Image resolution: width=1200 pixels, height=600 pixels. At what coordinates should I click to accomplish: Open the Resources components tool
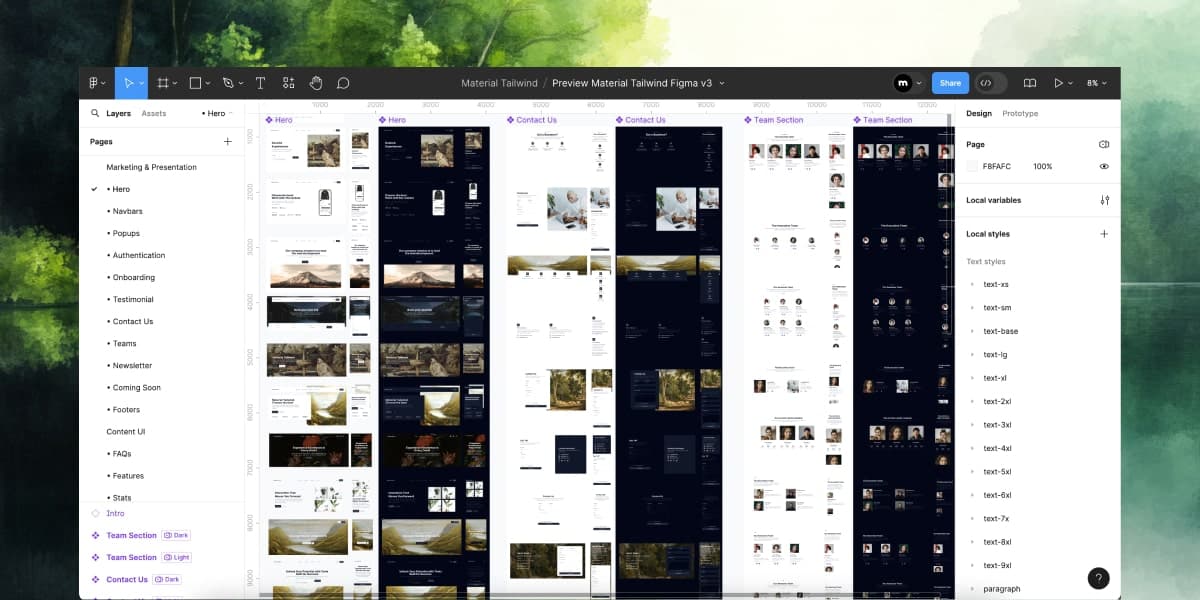click(x=289, y=83)
